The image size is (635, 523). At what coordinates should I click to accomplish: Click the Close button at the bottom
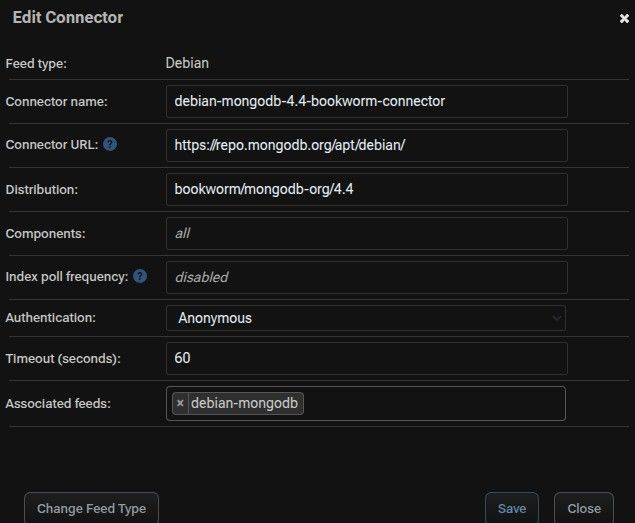coord(584,508)
